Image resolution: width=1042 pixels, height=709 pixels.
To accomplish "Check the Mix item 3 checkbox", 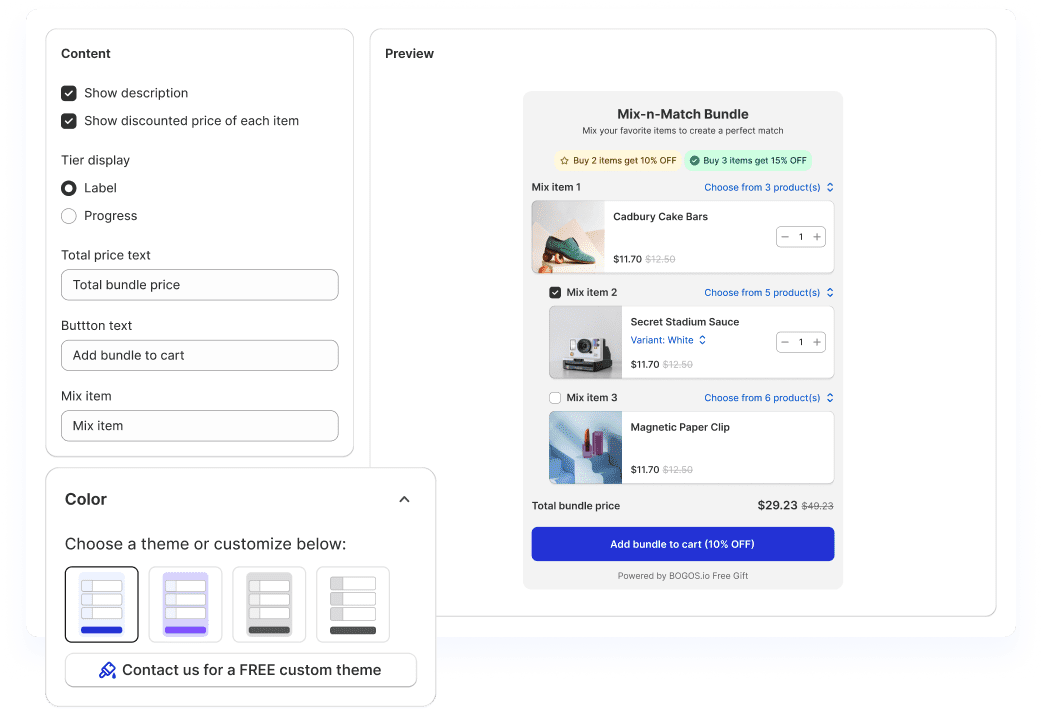I will 555,398.
